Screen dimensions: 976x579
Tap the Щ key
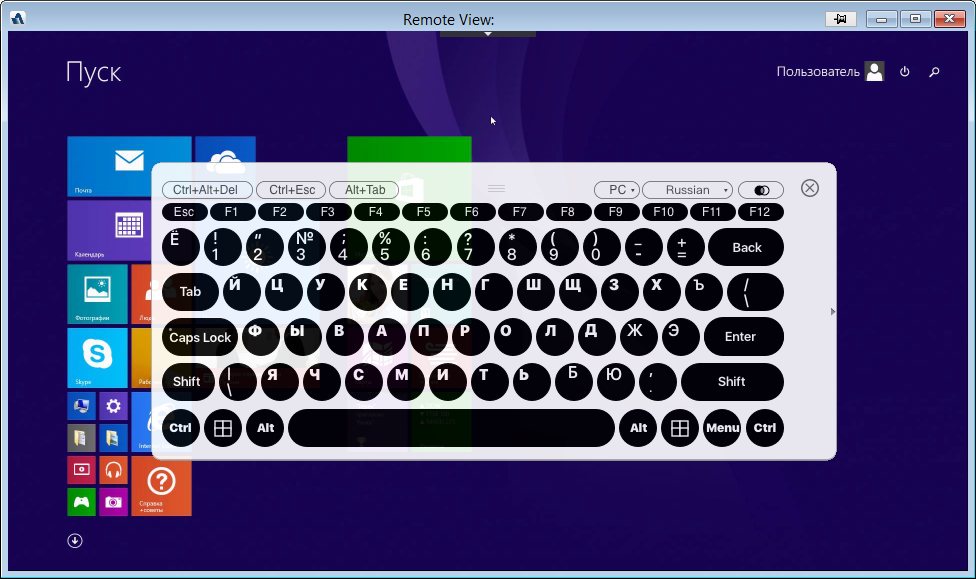click(577, 292)
